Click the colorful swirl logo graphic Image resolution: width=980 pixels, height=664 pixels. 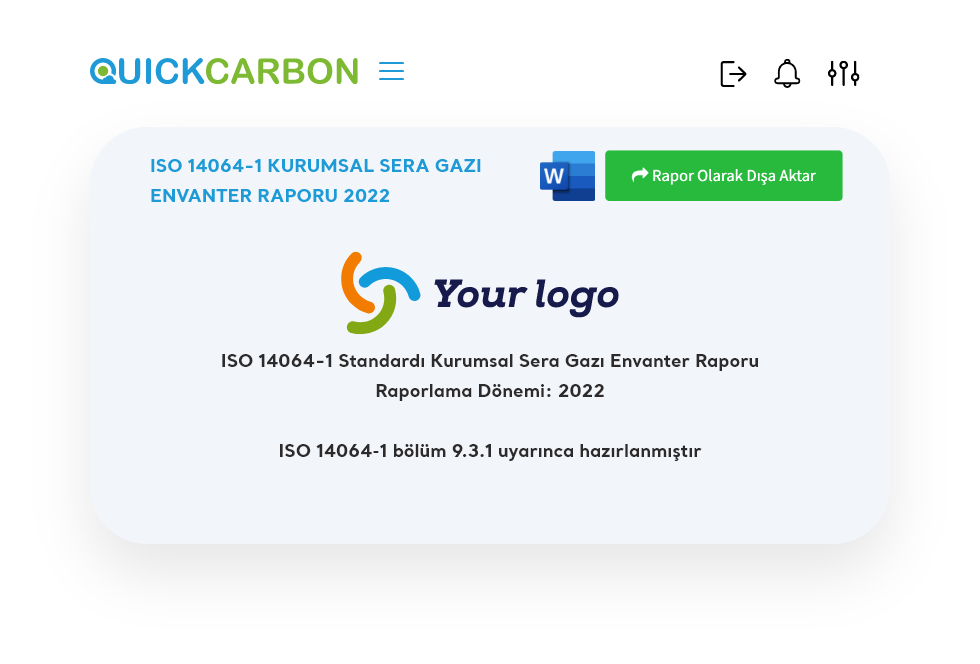pyautogui.click(x=379, y=293)
